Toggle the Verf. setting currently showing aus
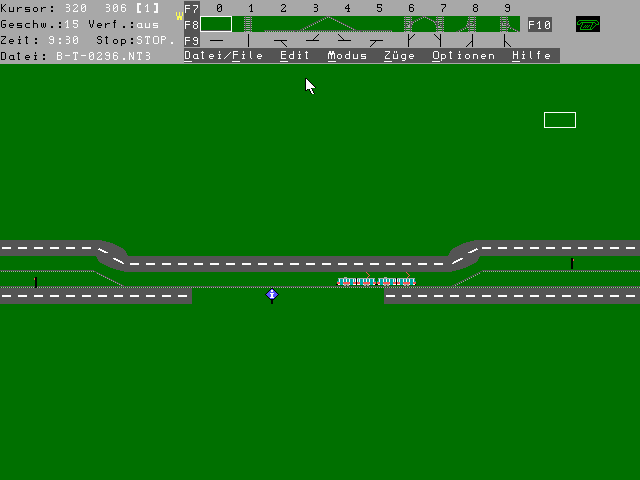The image size is (640, 480). tap(147, 24)
